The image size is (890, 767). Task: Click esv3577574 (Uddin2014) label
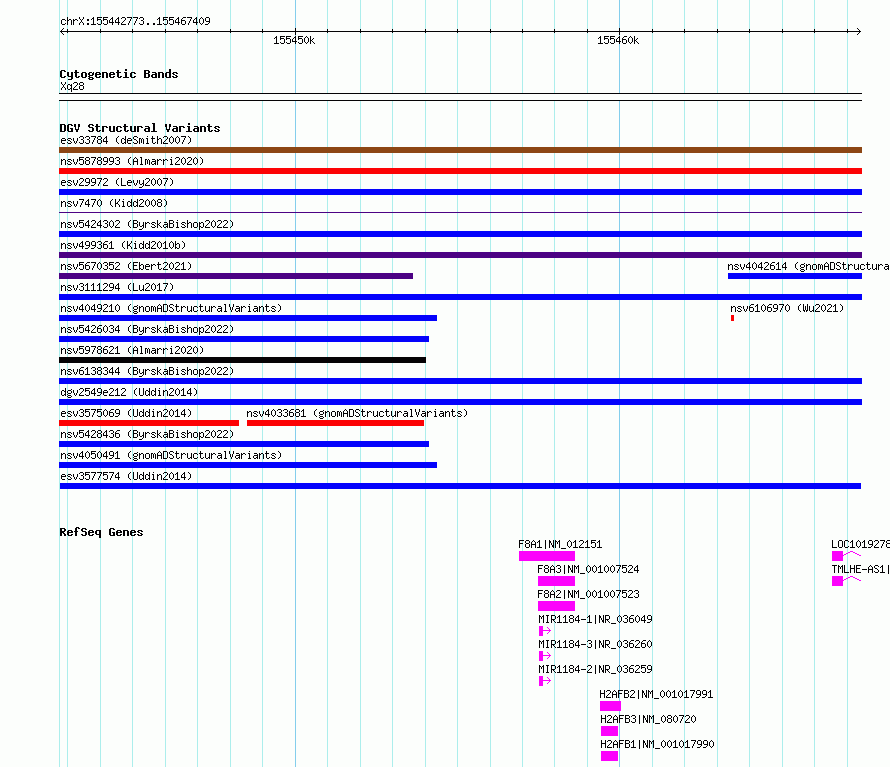[126, 476]
